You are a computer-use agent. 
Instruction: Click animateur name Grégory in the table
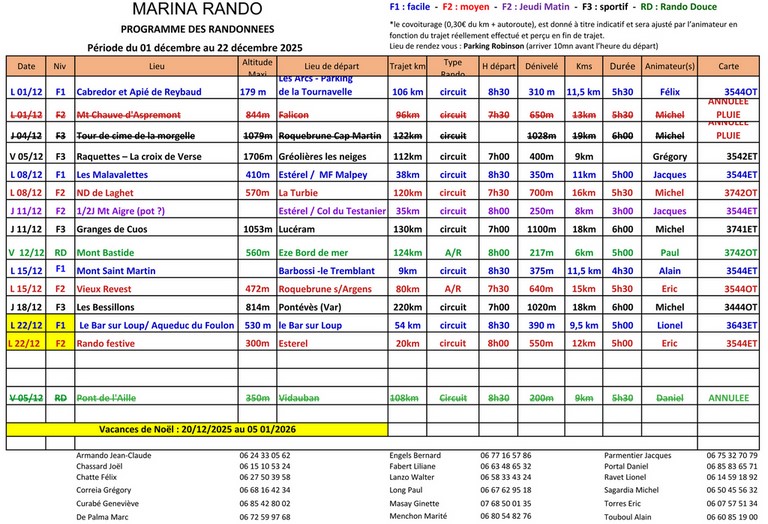tap(669, 156)
